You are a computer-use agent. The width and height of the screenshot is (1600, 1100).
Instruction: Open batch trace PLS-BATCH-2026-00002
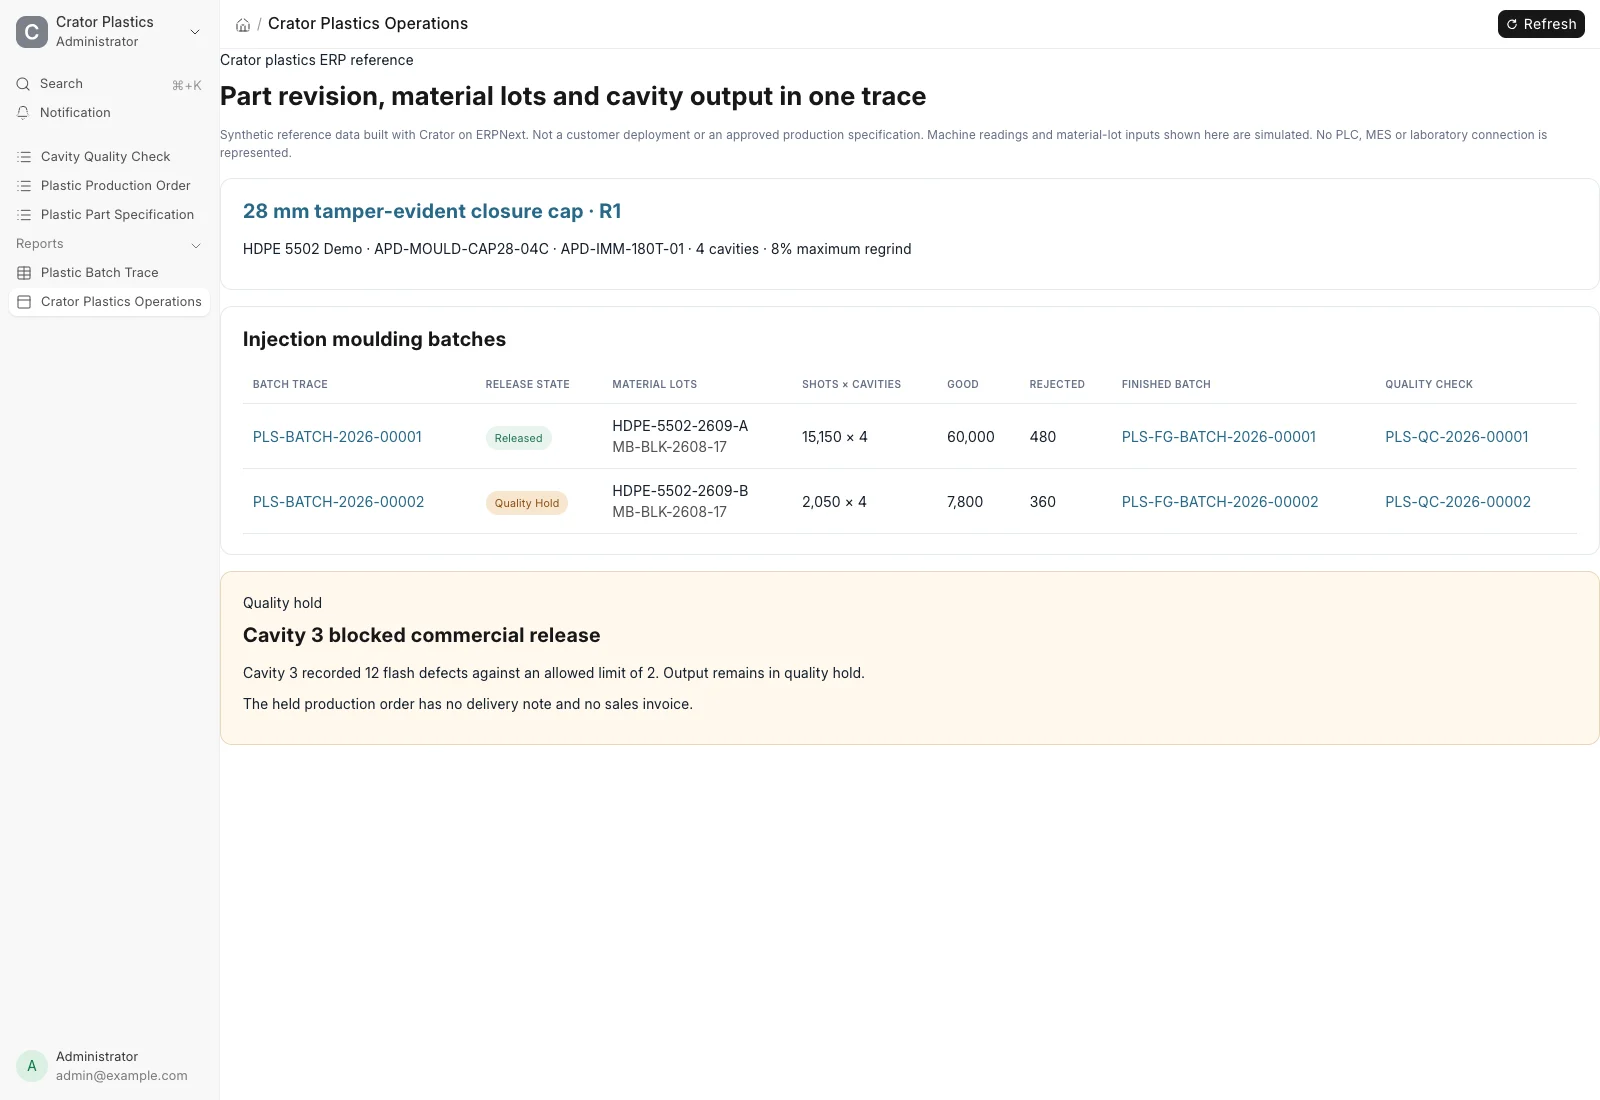pos(338,502)
